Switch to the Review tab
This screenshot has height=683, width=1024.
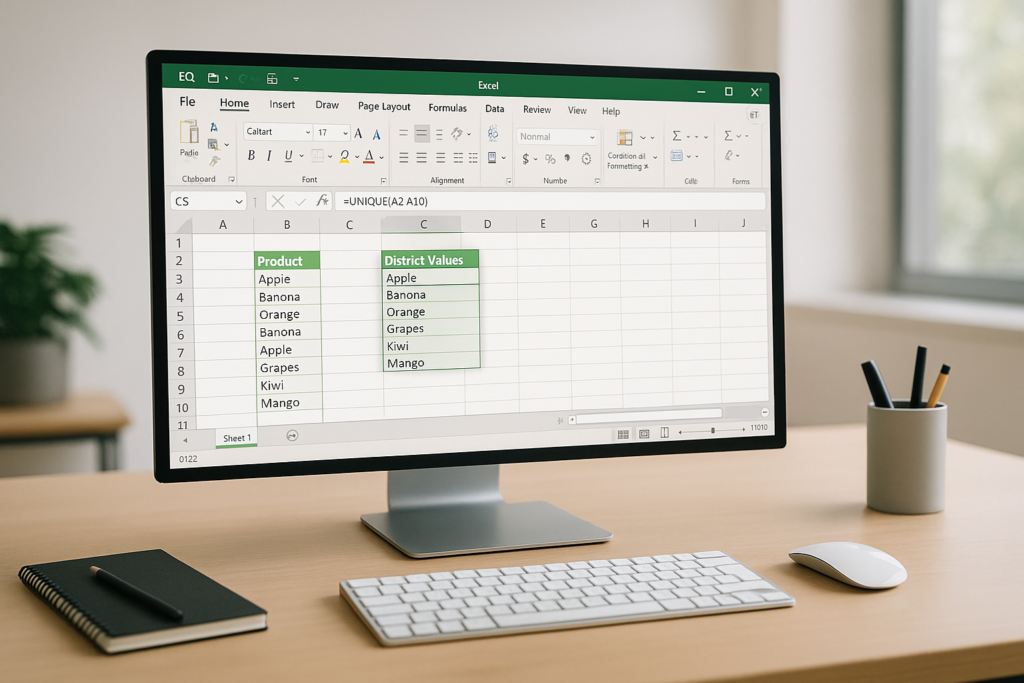click(x=537, y=110)
